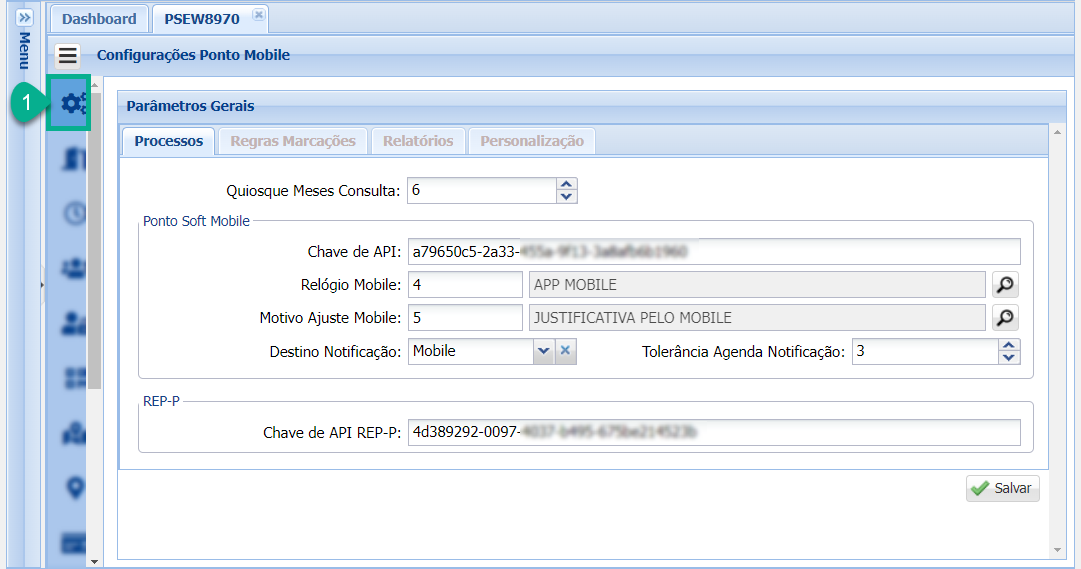Click the location pin sidebar icon
The height and width of the screenshot is (569, 1081).
[74, 487]
